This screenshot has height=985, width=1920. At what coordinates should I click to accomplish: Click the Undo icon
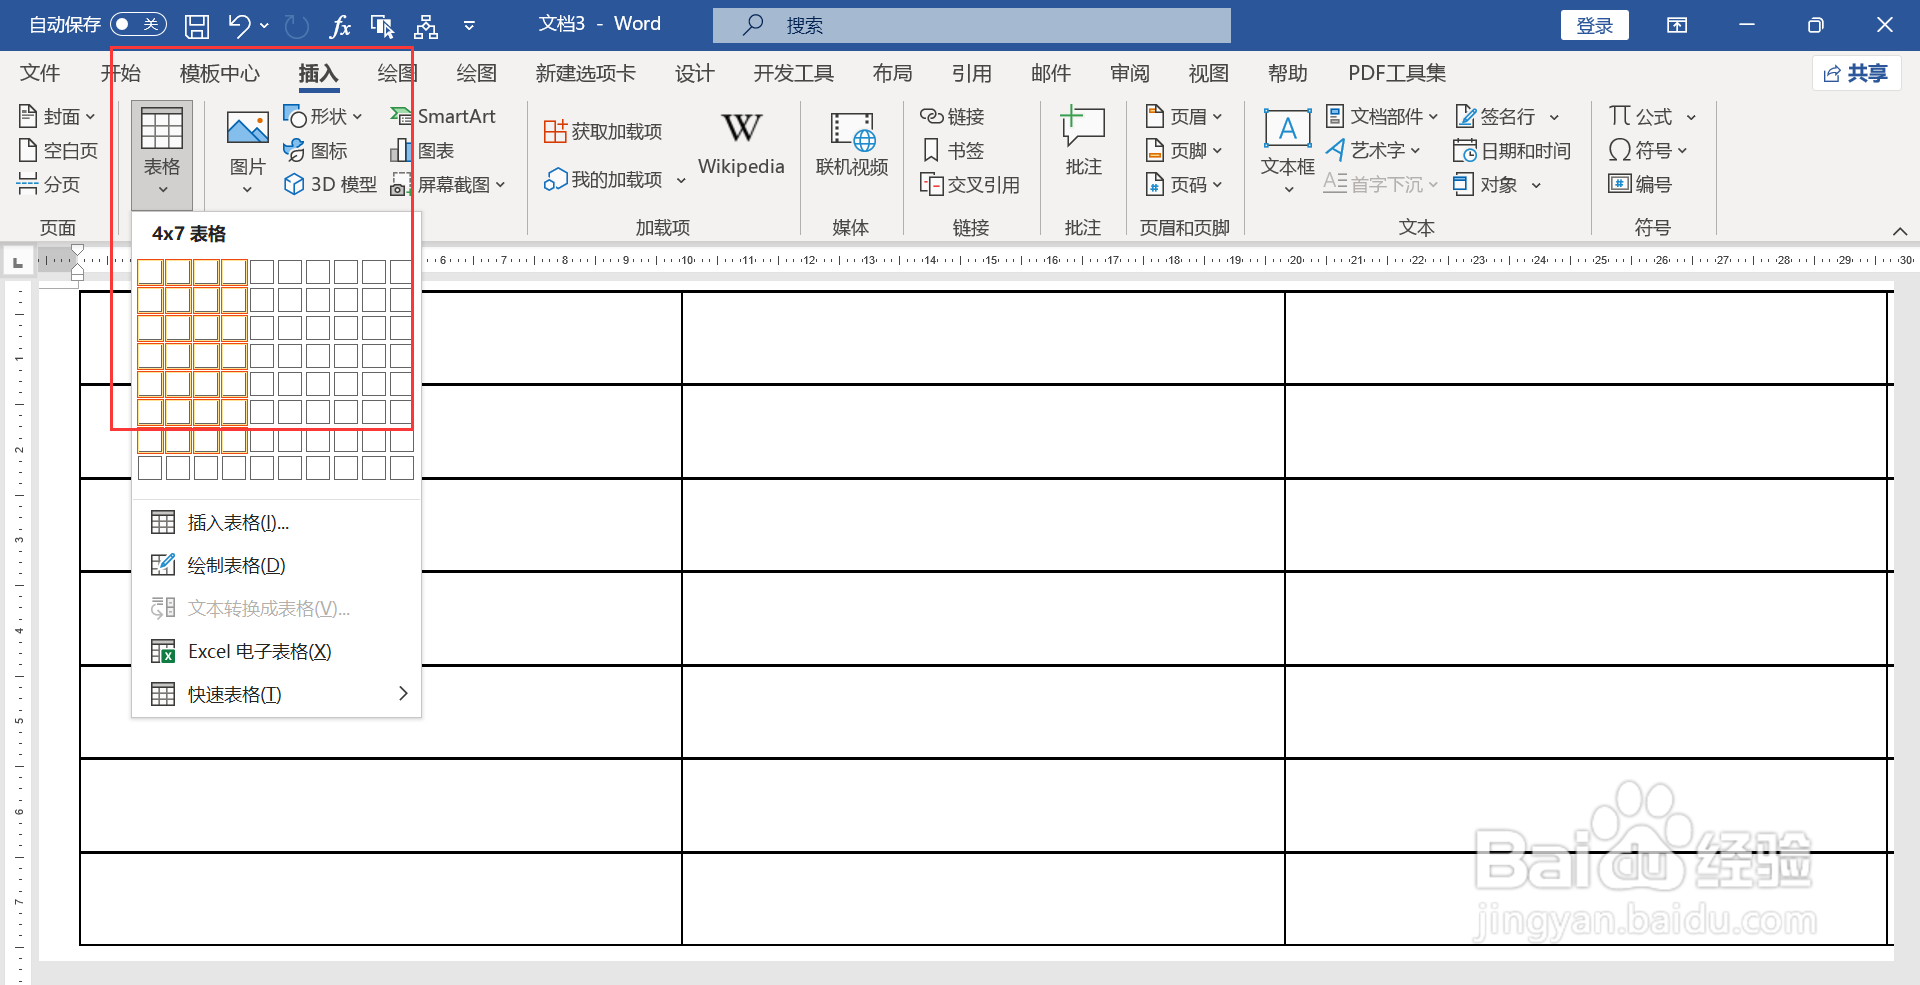239,25
